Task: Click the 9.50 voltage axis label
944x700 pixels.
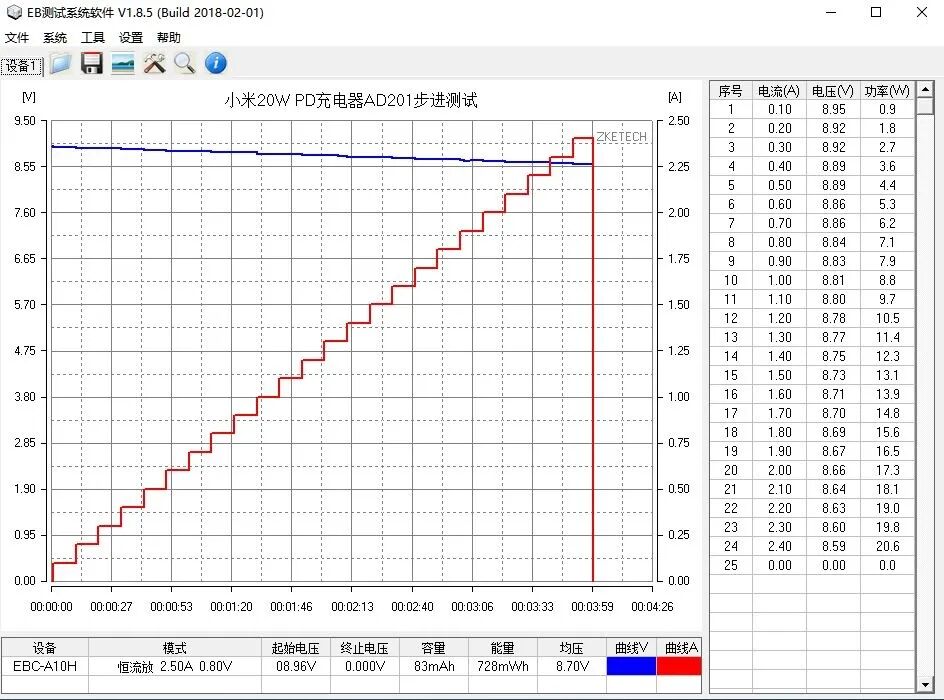Action: coord(25,121)
